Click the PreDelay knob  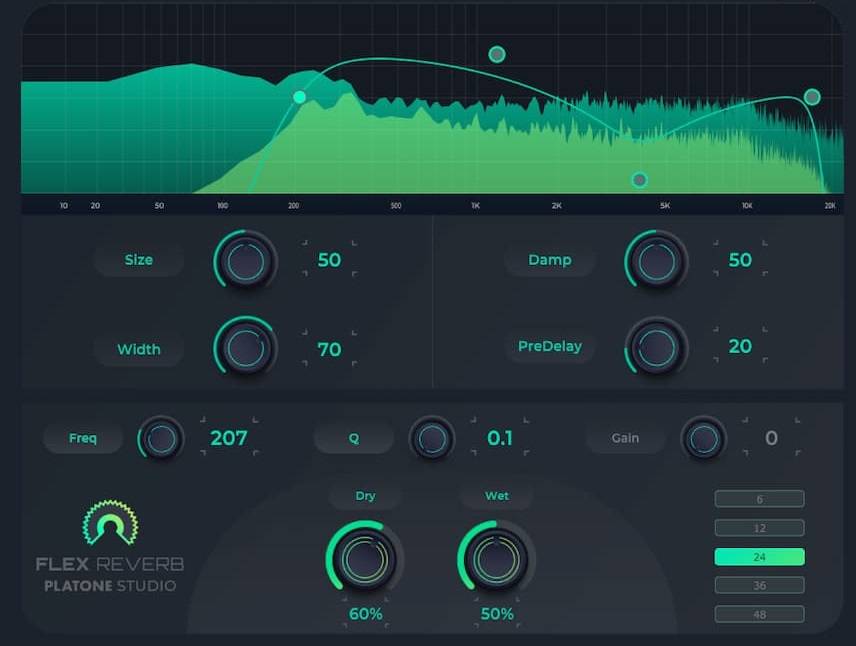click(656, 348)
